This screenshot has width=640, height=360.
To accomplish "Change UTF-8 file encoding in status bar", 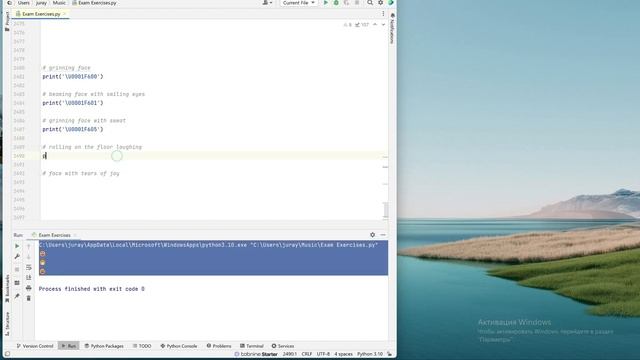I will pos(323,354).
